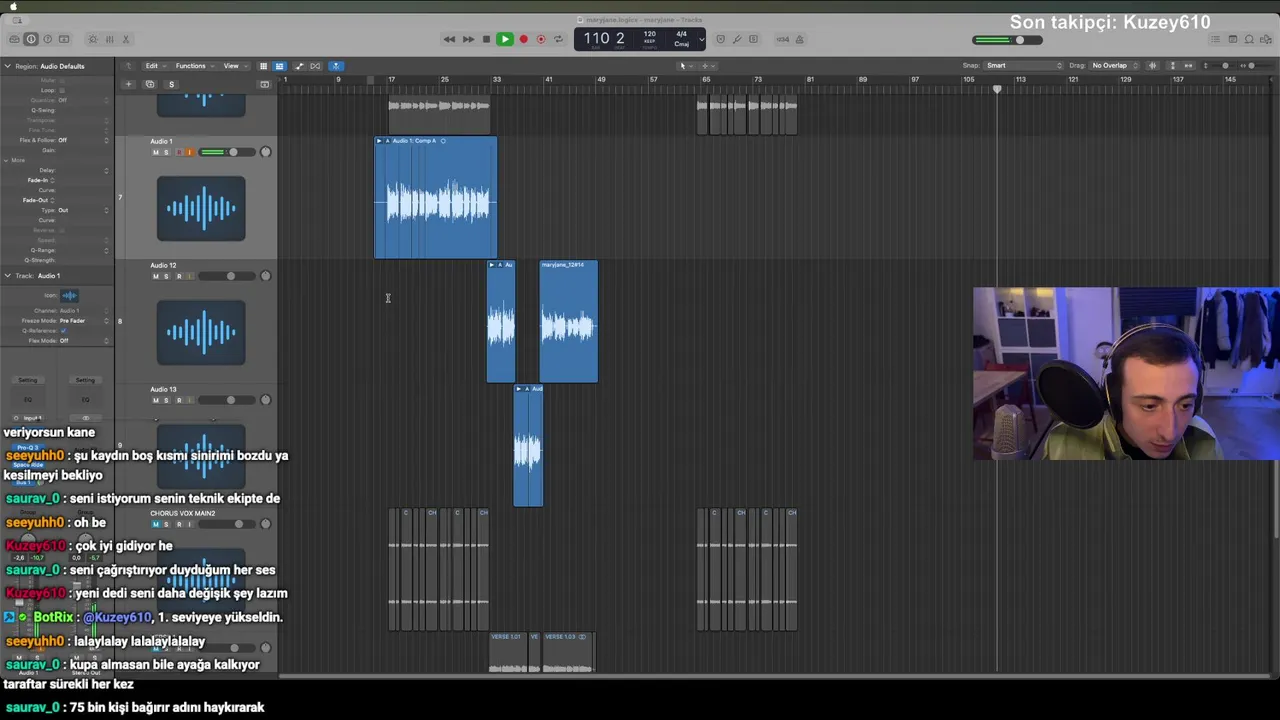Open the Freeze Mode Pre Fader dropdown
The width and height of the screenshot is (1280, 720).
84,320
